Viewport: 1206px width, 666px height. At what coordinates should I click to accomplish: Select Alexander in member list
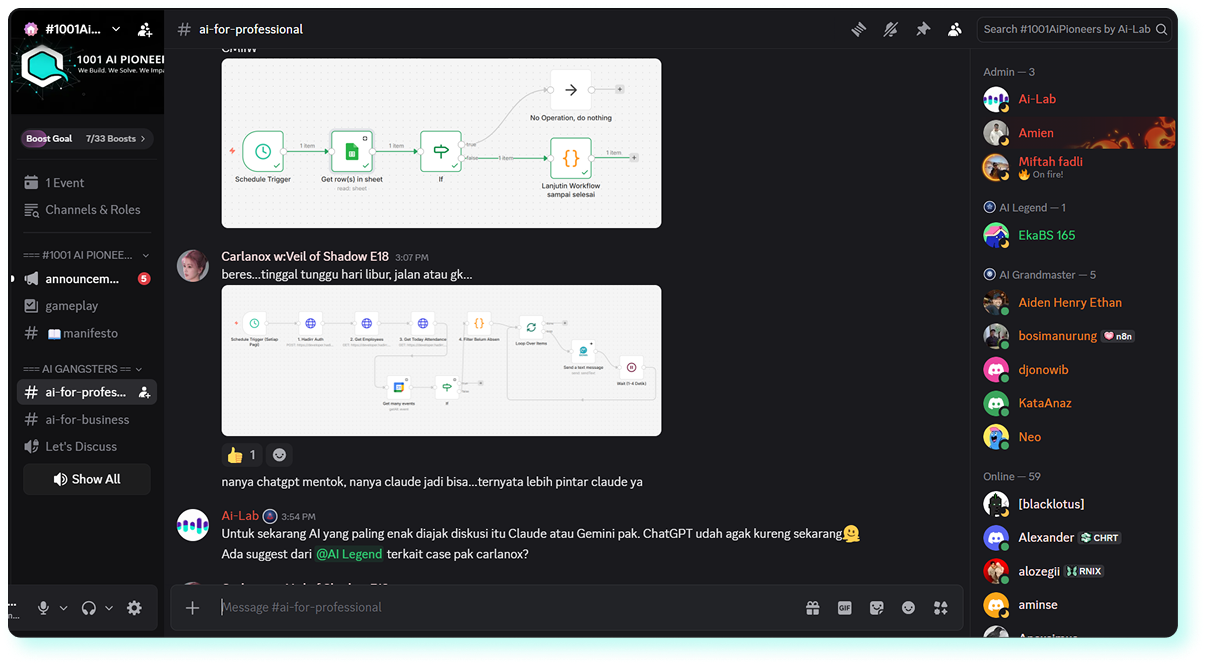[1074, 537]
